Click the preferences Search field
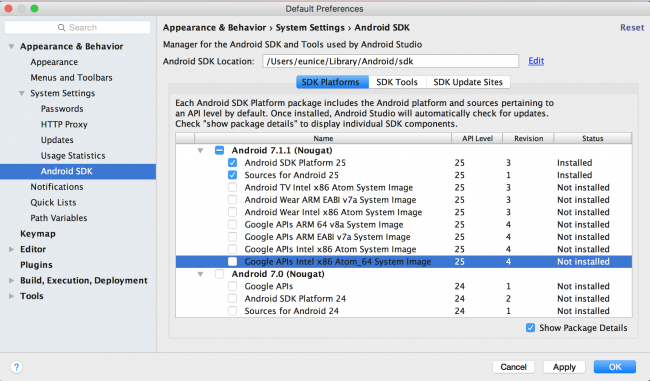 coord(78,28)
